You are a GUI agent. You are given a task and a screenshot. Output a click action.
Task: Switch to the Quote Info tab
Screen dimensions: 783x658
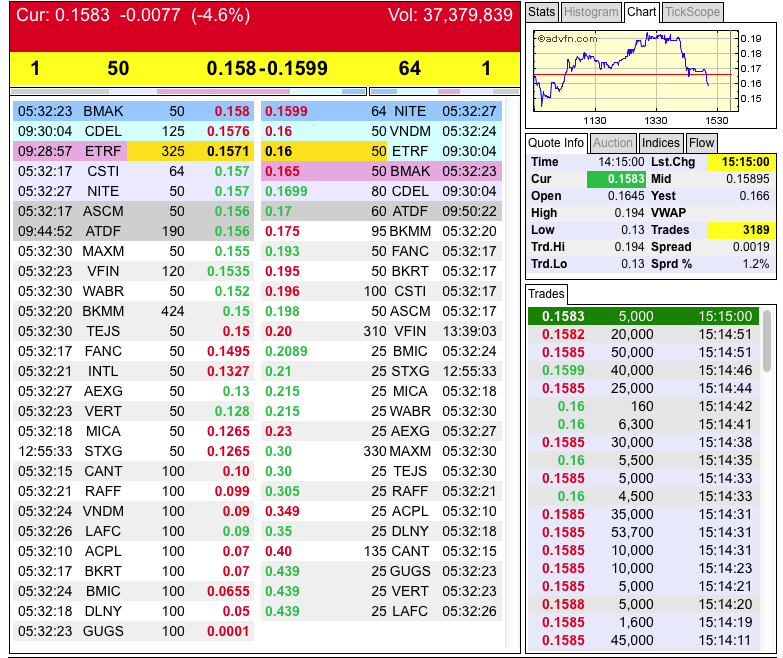pyautogui.click(x=556, y=143)
